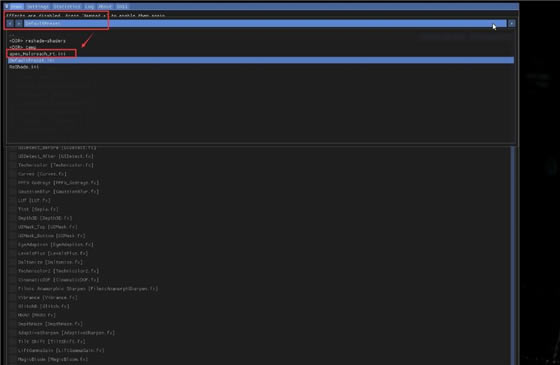
Task: Select the preset file outlined in red
Action: pyautogui.click(x=38, y=54)
